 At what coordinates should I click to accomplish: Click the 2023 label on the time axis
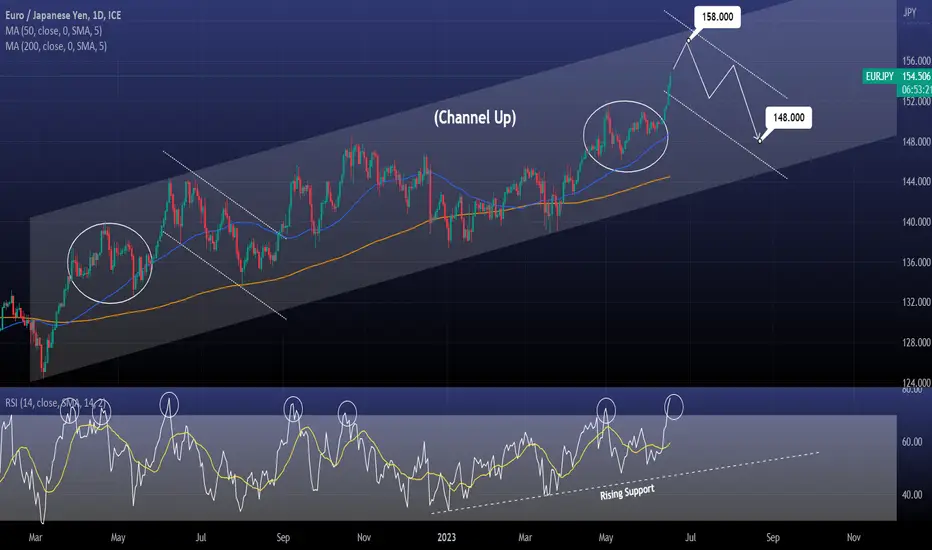click(x=446, y=538)
